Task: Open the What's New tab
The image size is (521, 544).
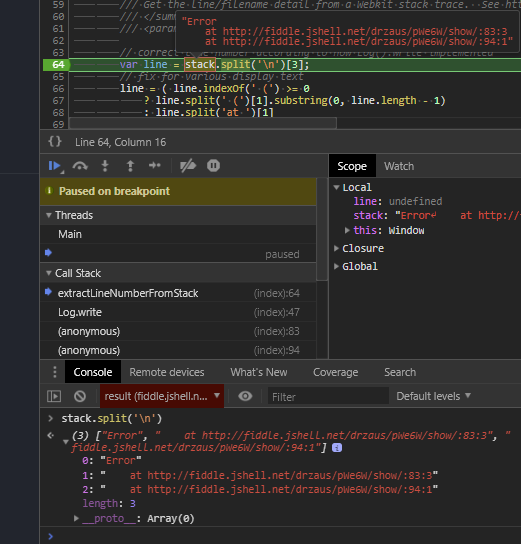Action: point(259,372)
